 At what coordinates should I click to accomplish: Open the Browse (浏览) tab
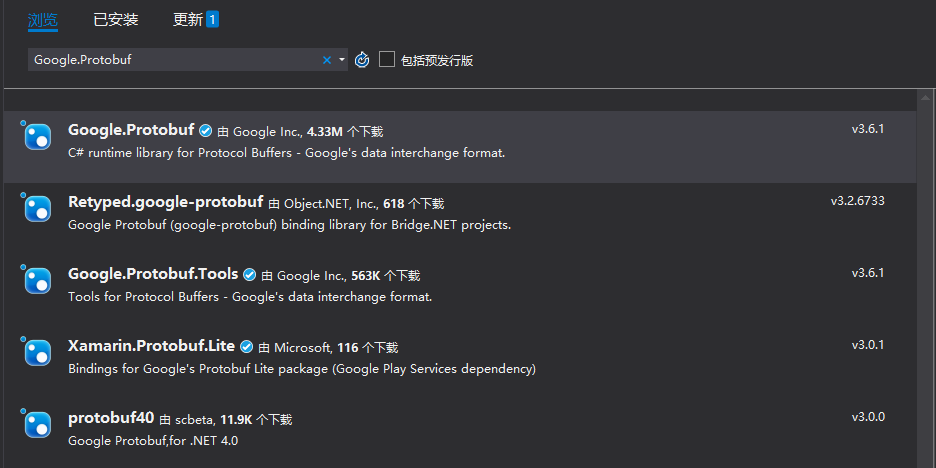43,20
